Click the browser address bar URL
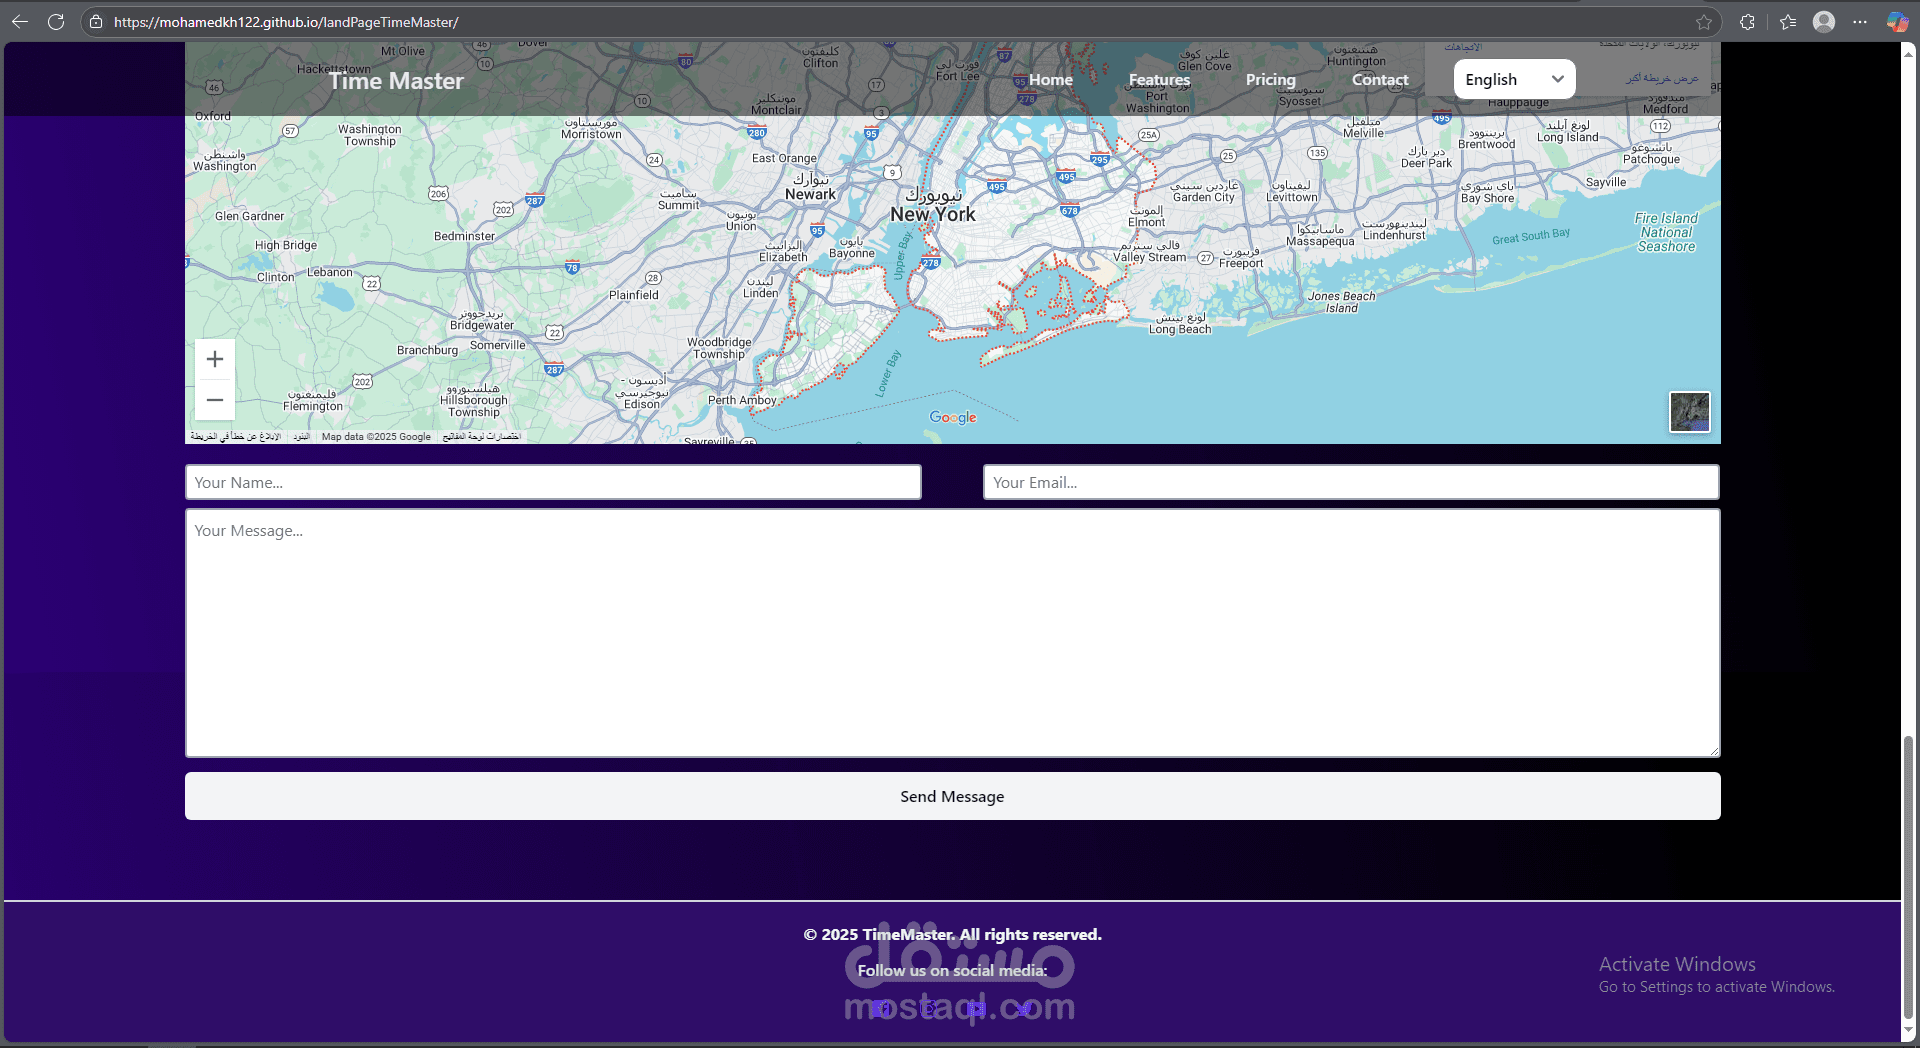 [x=286, y=22]
